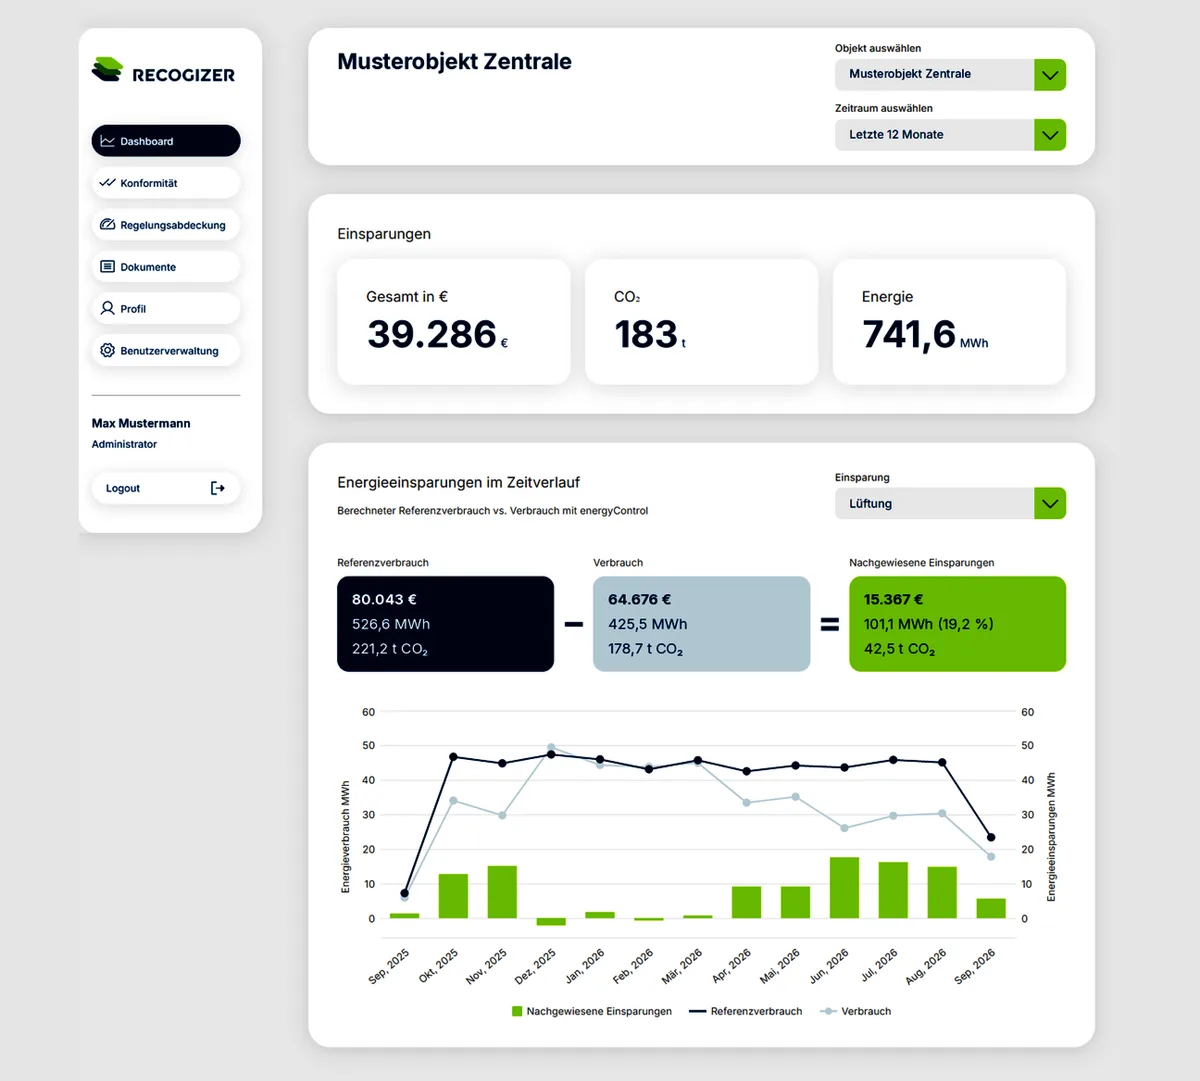Click the Benutzerverwaltung gear icon
The image size is (1200, 1081).
(107, 351)
